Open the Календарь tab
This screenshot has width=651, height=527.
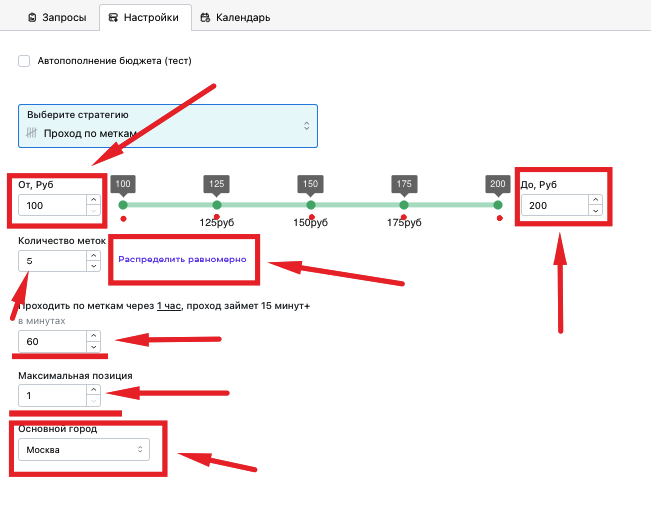[235, 17]
